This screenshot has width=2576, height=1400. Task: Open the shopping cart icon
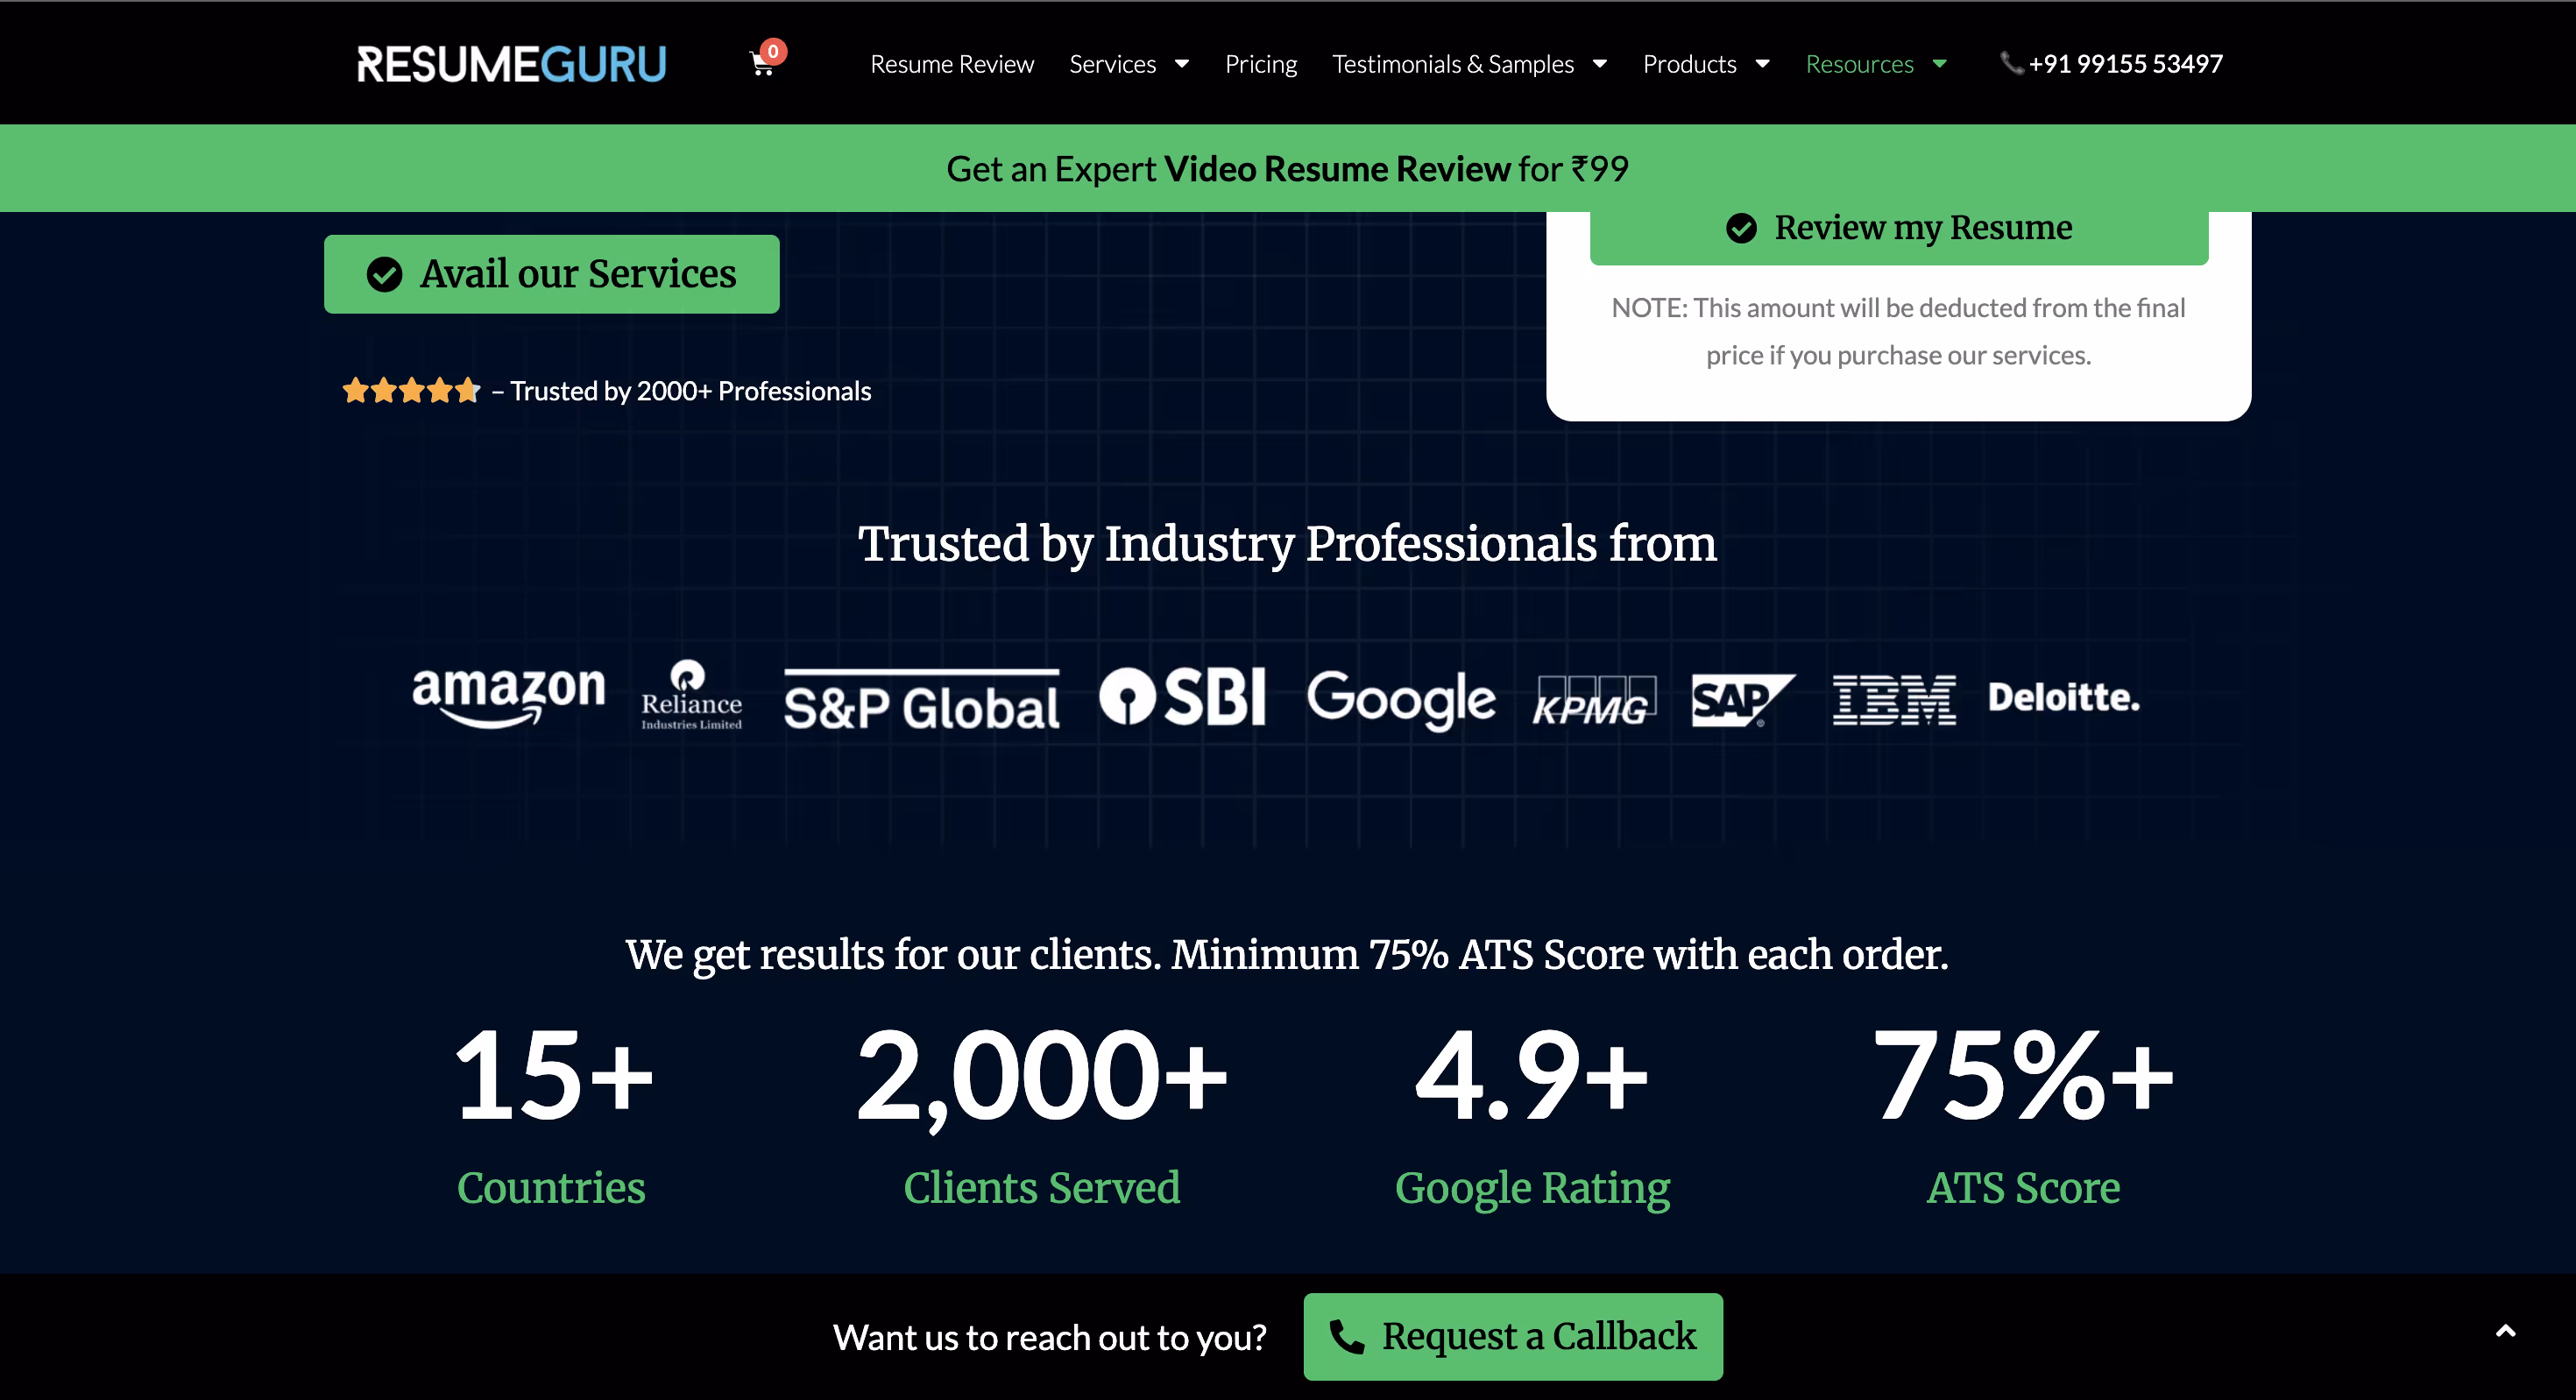pos(762,65)
